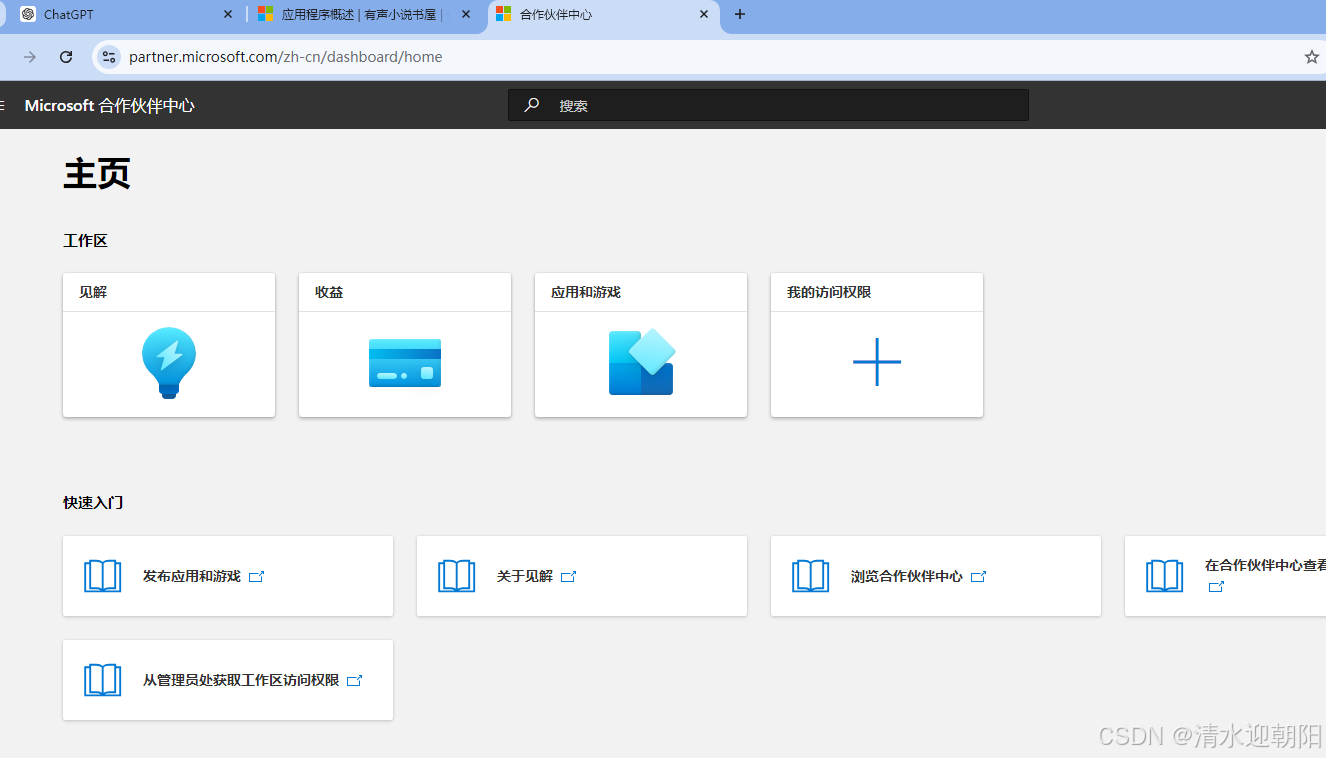Image resolution: width=1326 pixels, height=758 pixels.
Task: Open the 收益 credit card icon
Action: pyautogui.click(x=405, y=363)
